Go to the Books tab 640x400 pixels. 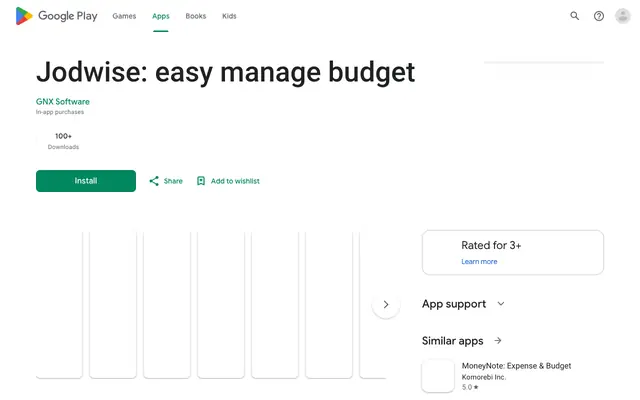(196, 16)
